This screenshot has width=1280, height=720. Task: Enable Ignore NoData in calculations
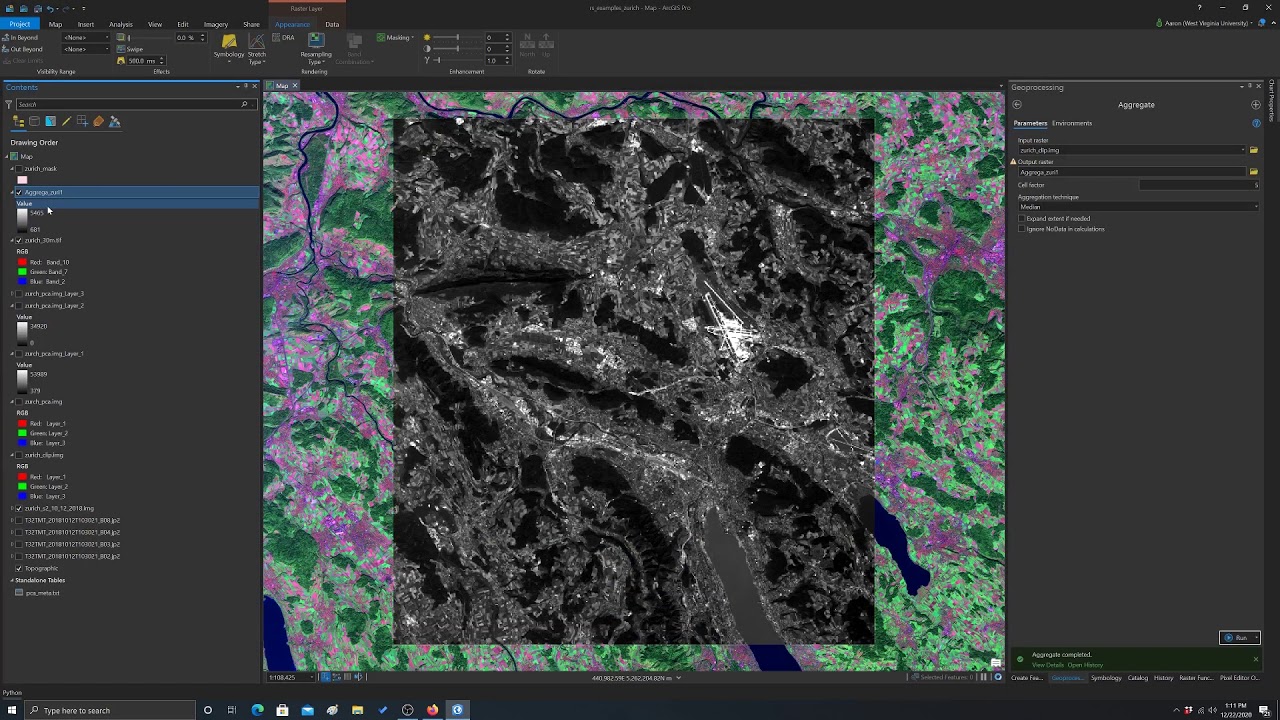click(1022, 229)
